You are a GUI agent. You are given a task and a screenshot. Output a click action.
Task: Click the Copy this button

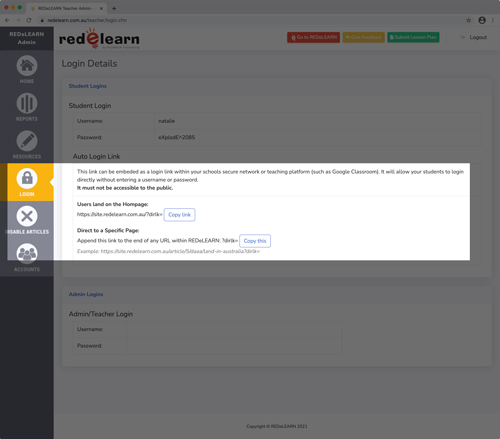[255, 241]
